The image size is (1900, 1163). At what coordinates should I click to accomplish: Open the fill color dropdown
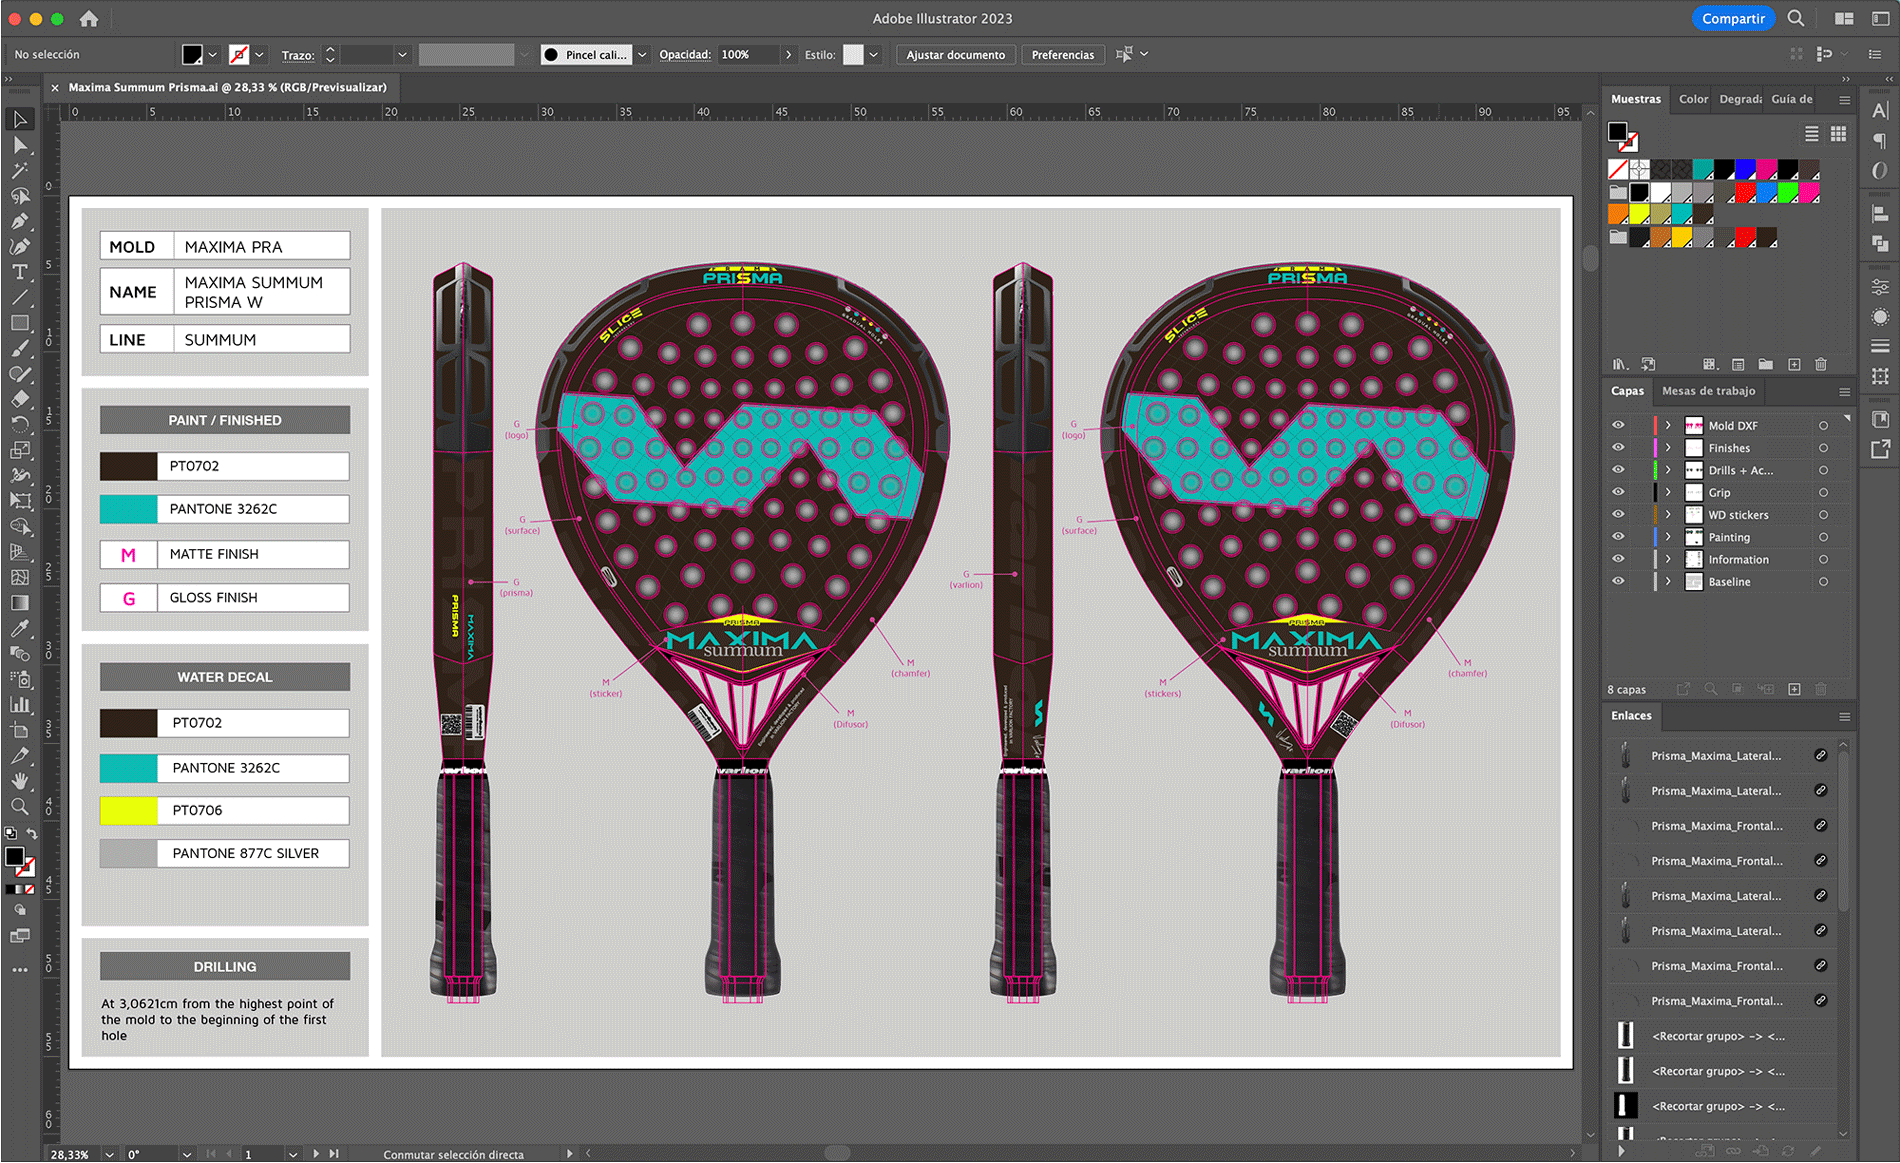click(x=212, y=55)
